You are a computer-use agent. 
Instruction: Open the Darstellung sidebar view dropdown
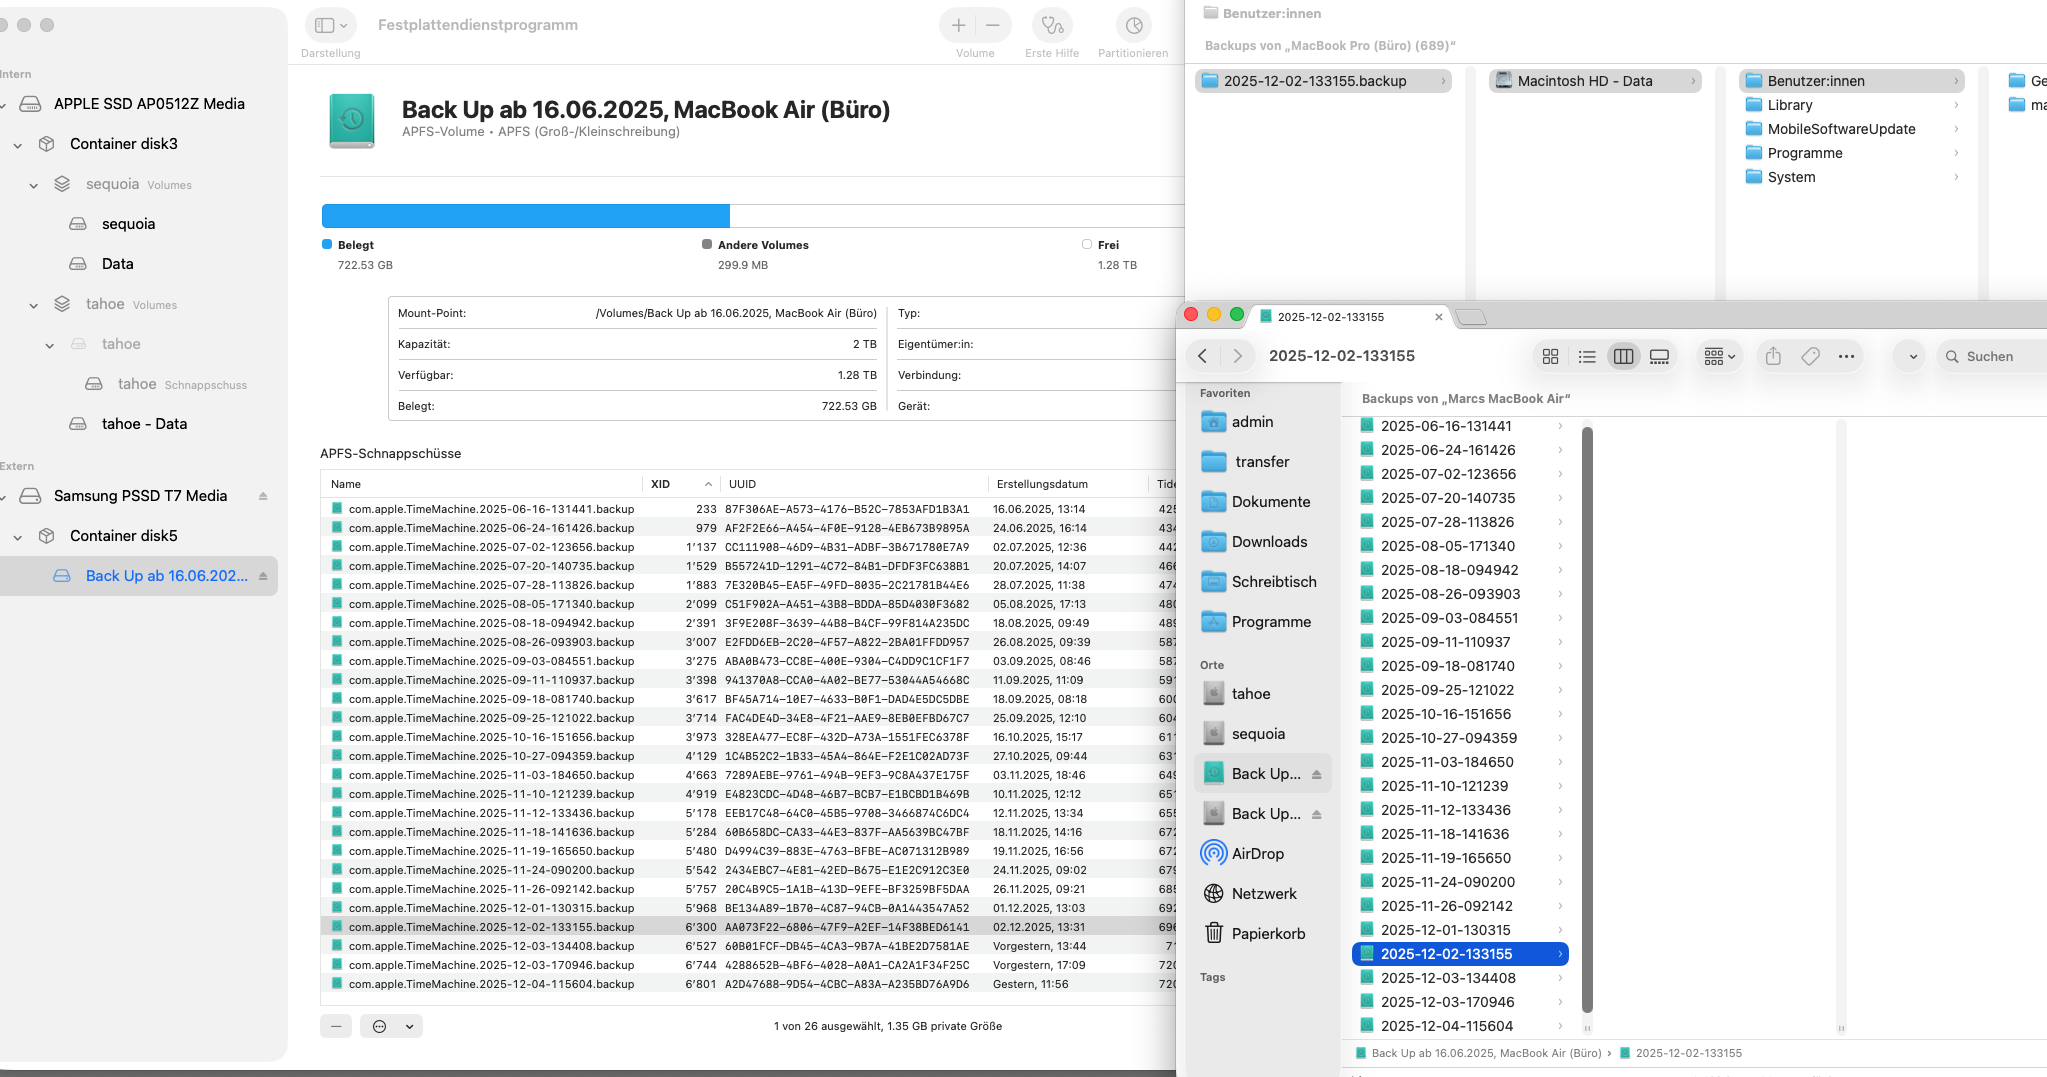click(331, 26)
